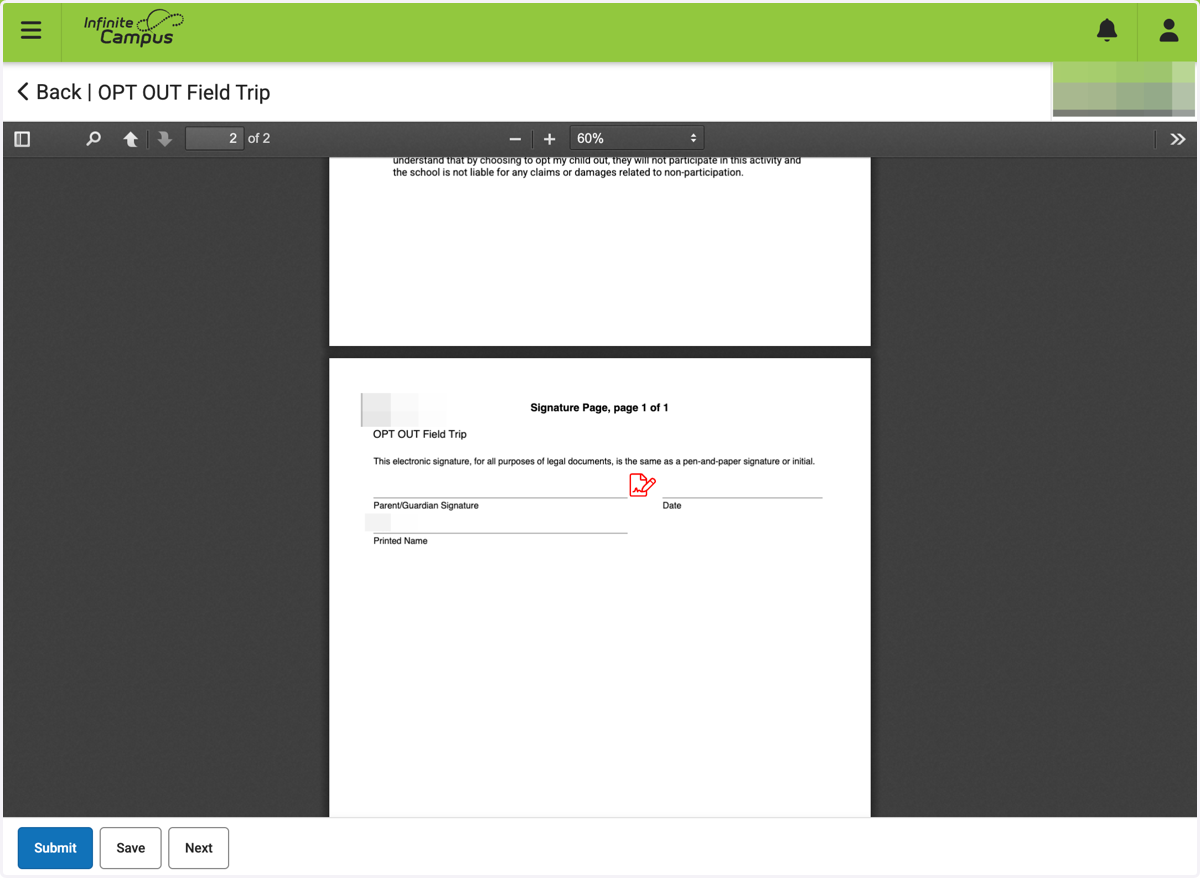Image resolution: width=1200 pixels, height=878 pixels.
Task: Click the Next button
Action: coord(199,848)
